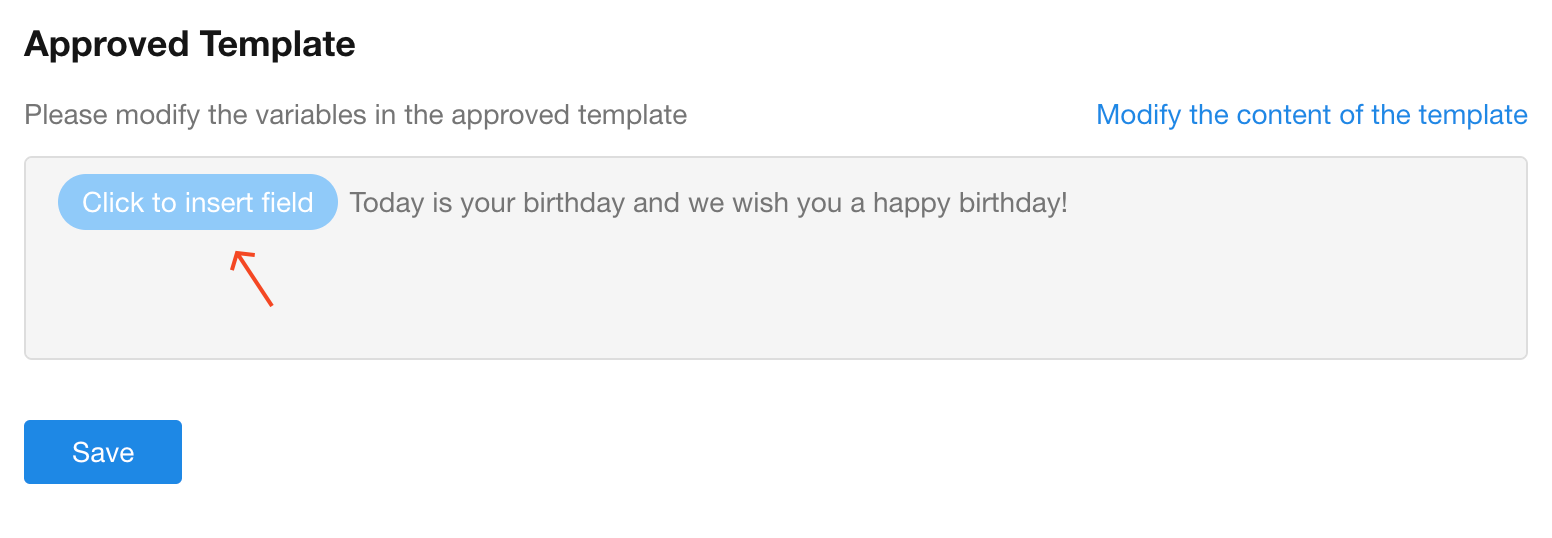Click the 'Please modify the variables' instruction text

coord(355,115)
